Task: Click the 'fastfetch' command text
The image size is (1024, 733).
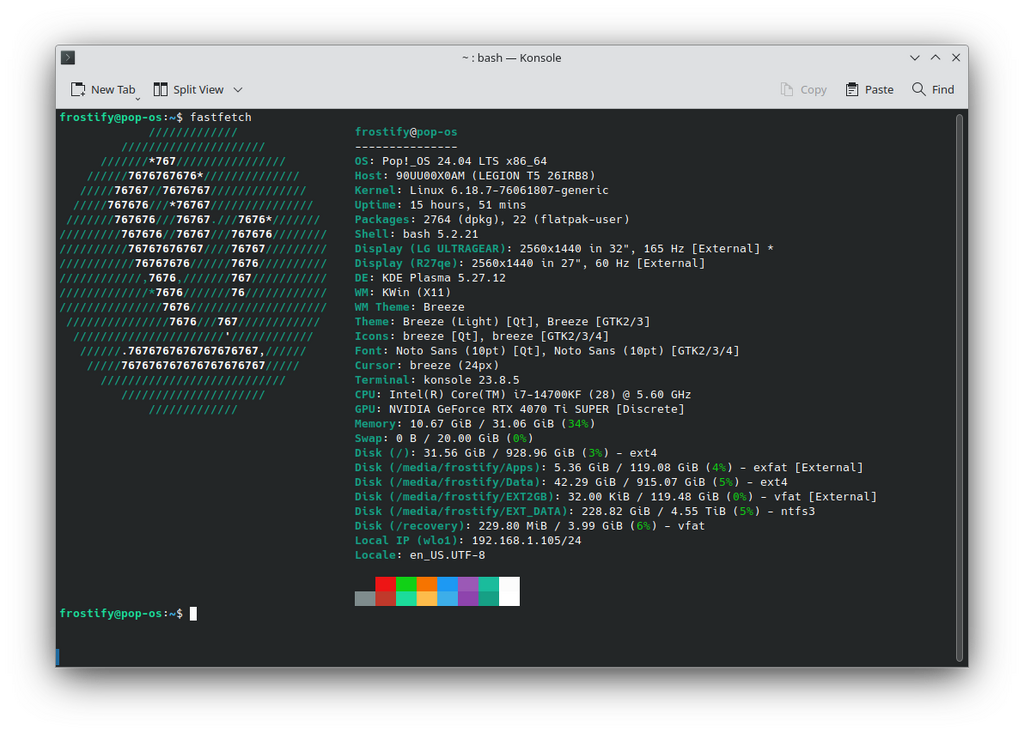Action: click(221, 117)
